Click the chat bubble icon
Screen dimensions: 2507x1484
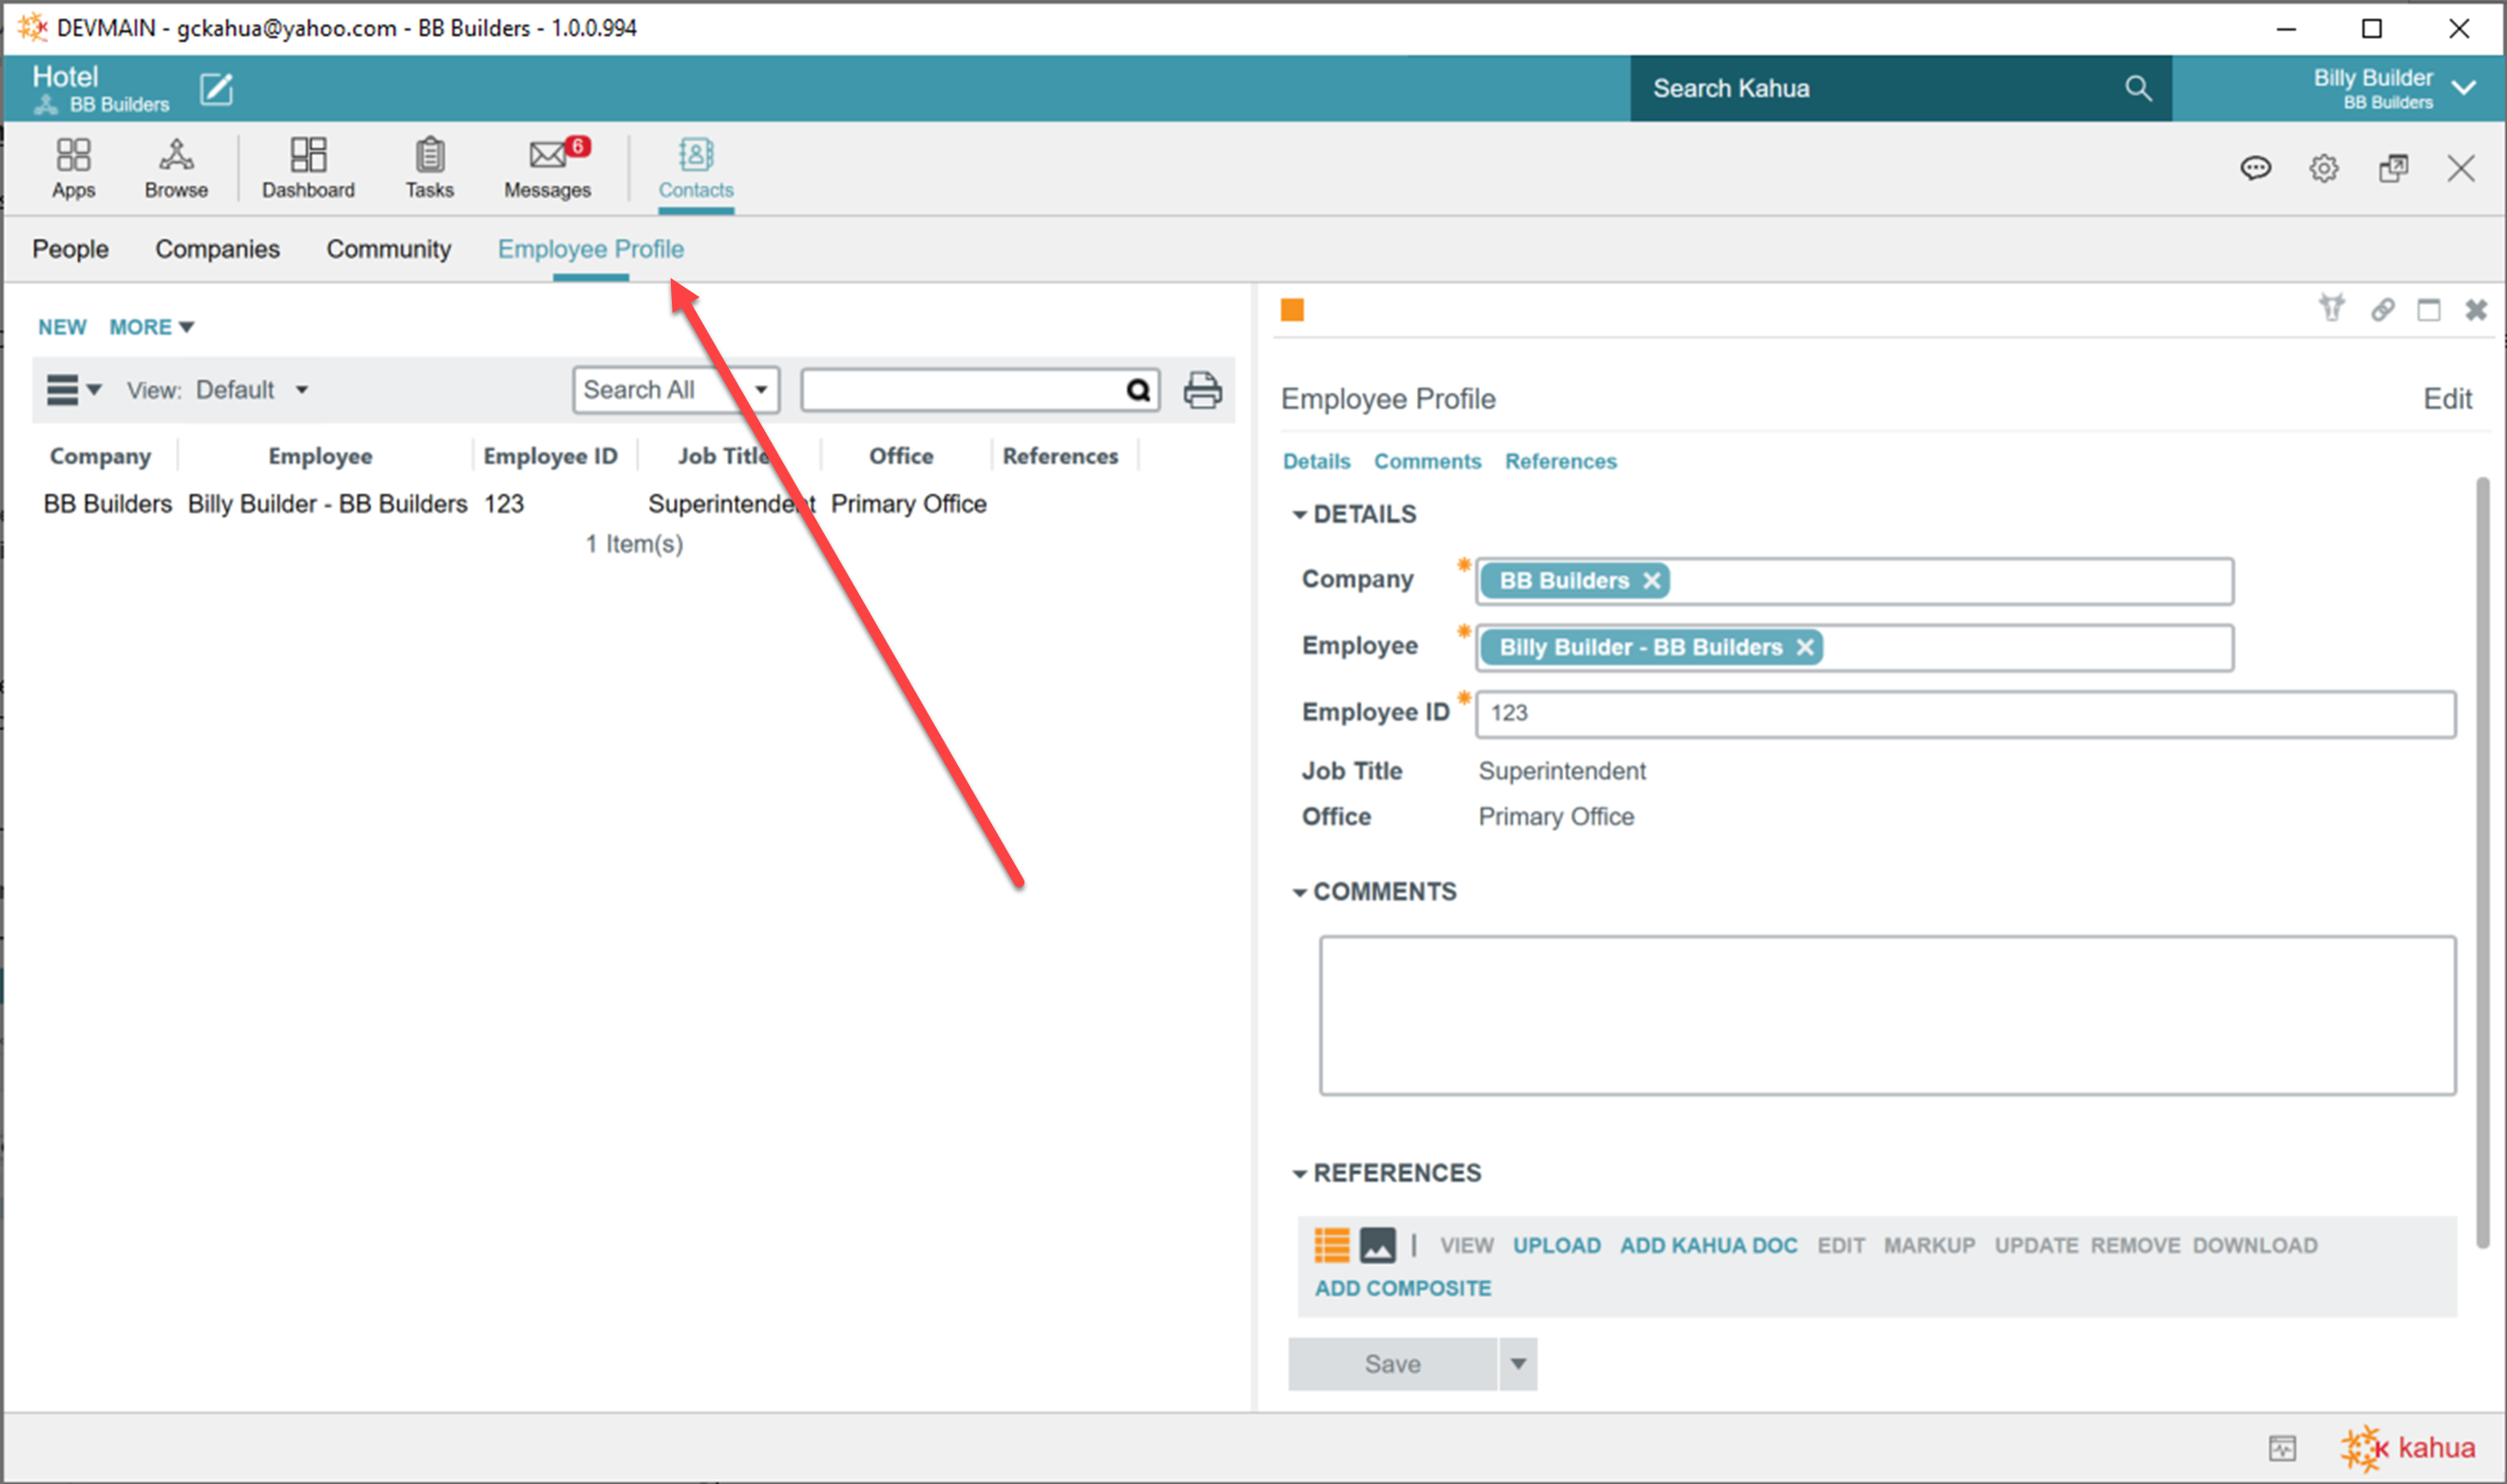point(2255,168)
